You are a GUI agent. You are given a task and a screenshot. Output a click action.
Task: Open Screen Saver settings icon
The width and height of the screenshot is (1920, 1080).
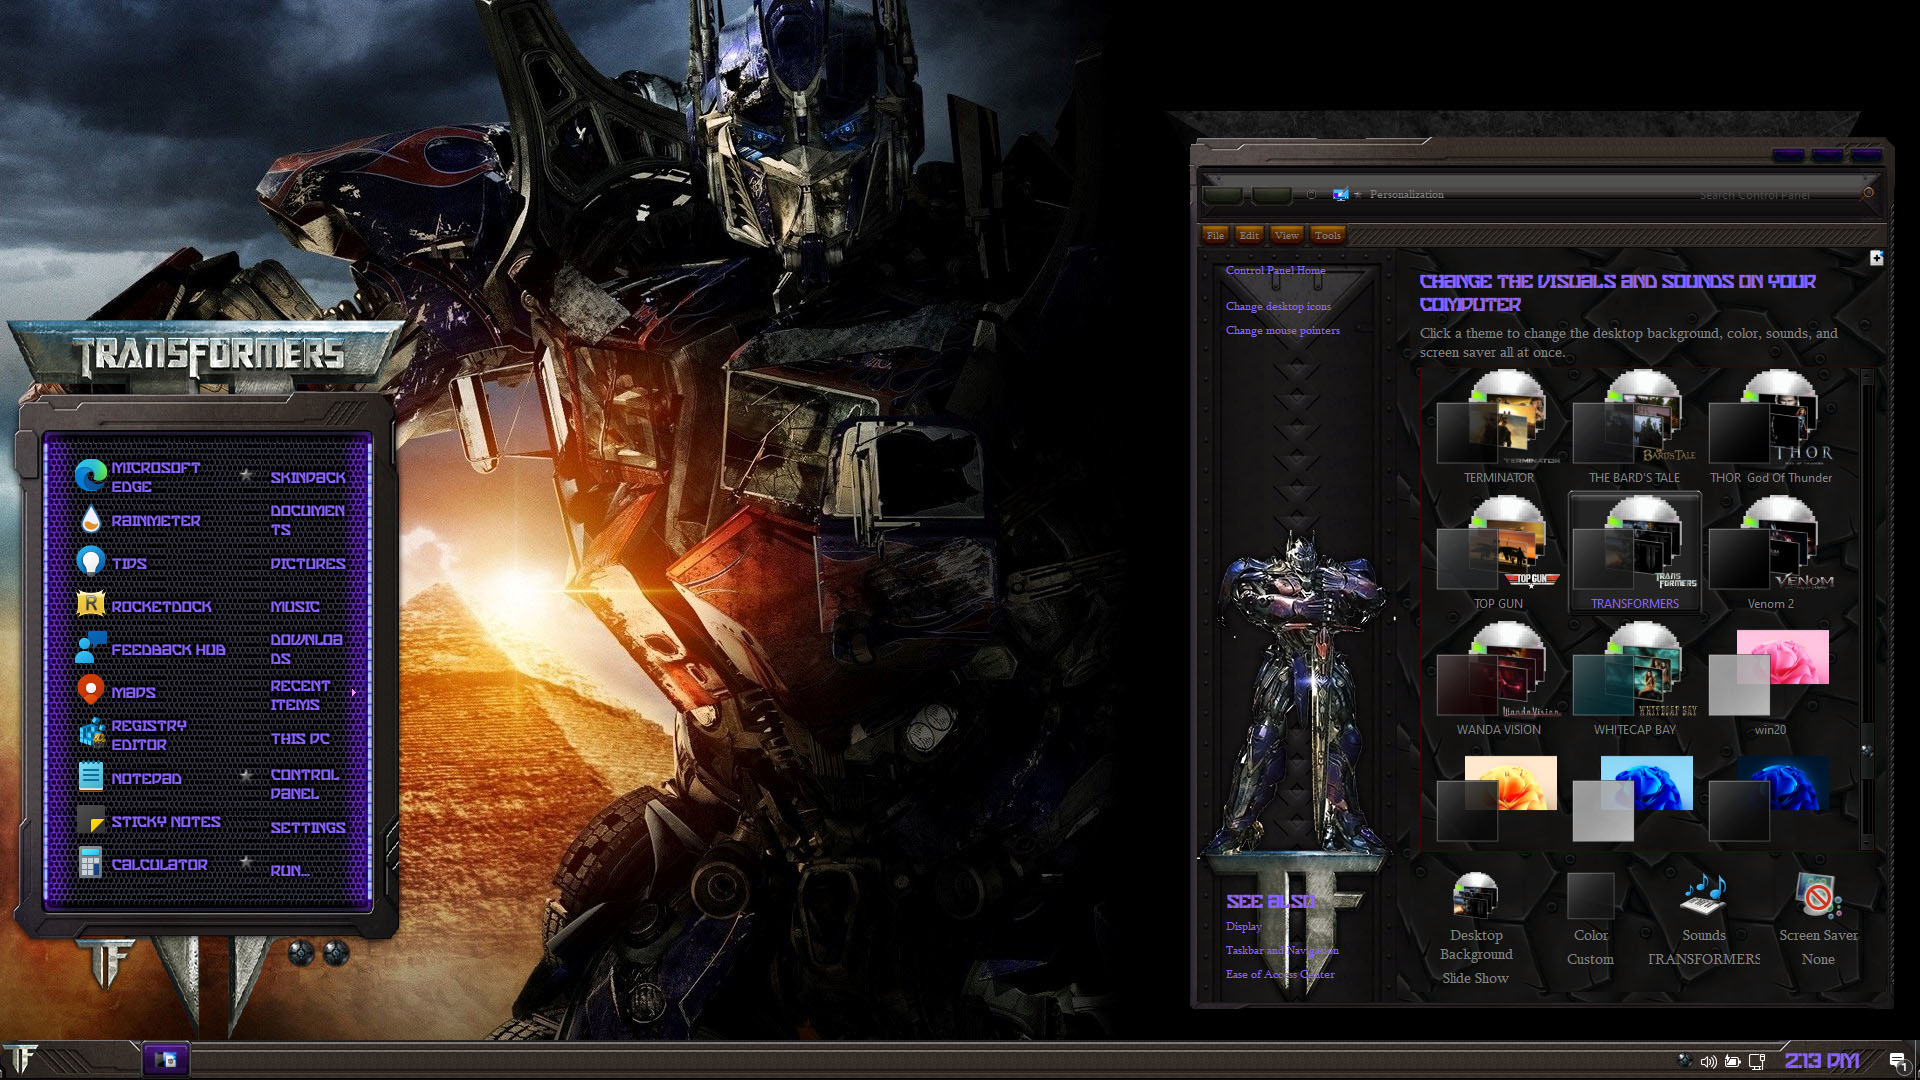1817,895
